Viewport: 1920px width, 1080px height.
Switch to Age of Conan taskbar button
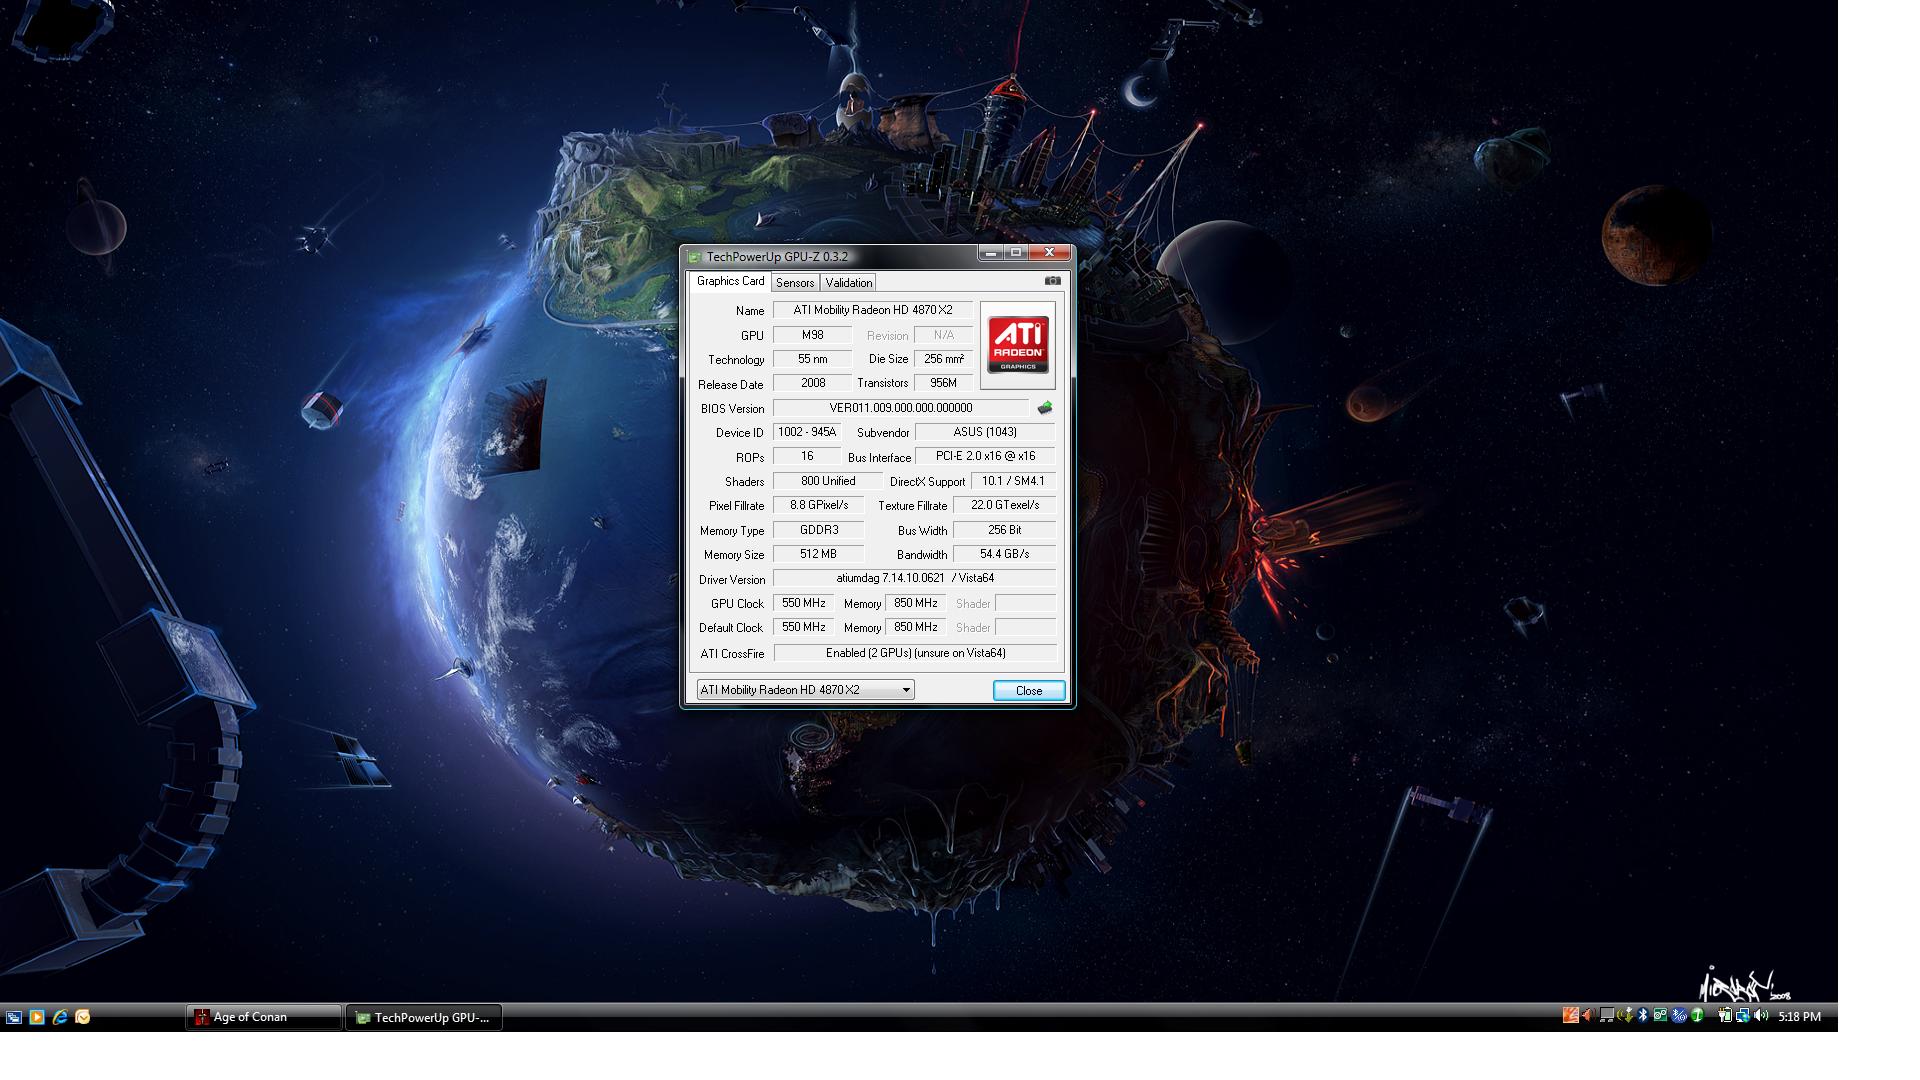(x=264, y=1017)
